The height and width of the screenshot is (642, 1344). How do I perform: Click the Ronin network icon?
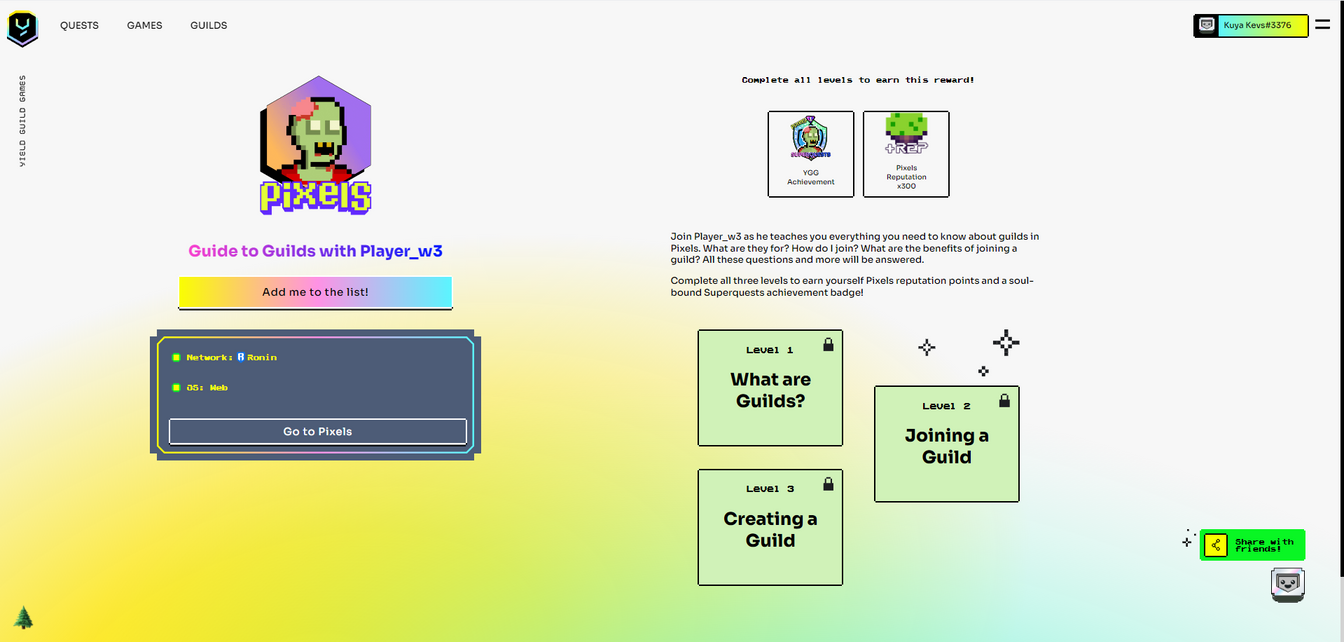(241, 357)
